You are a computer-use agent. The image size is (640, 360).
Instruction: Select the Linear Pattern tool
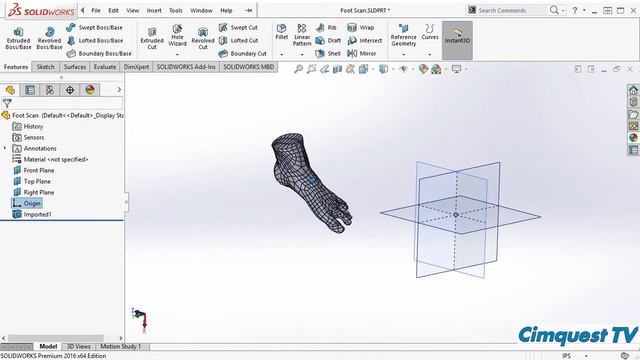302,35
